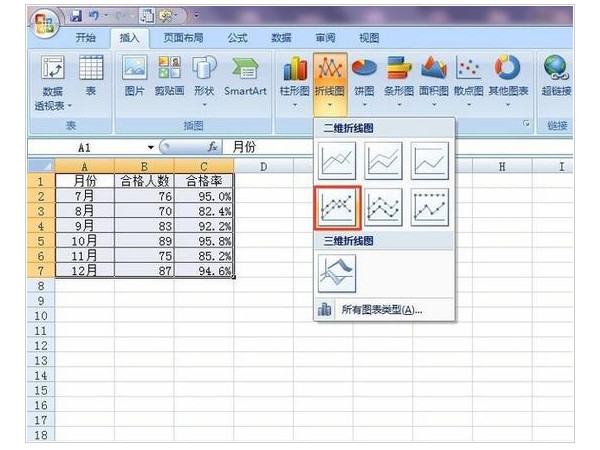
Task: Insert a hyperlink with 超链接
Action: tap(556, 76)
